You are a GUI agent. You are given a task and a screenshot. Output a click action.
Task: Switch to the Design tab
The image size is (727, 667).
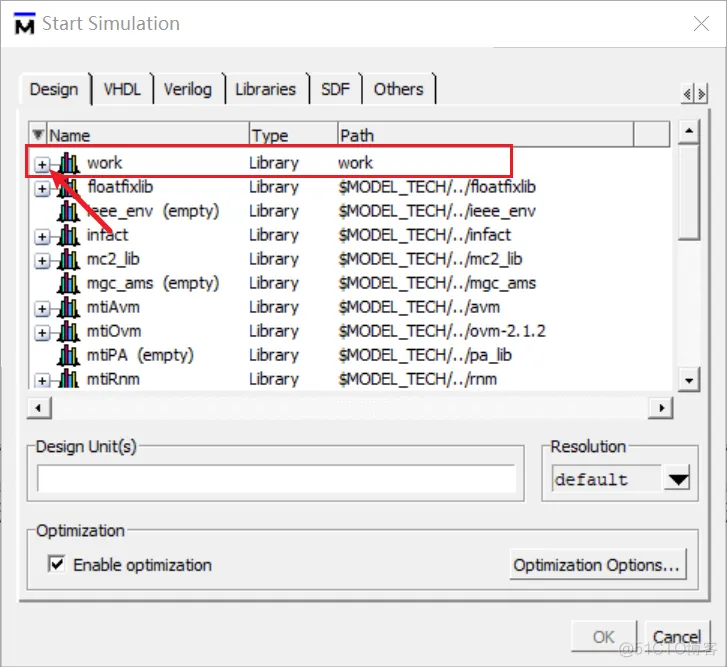point(54,89)
